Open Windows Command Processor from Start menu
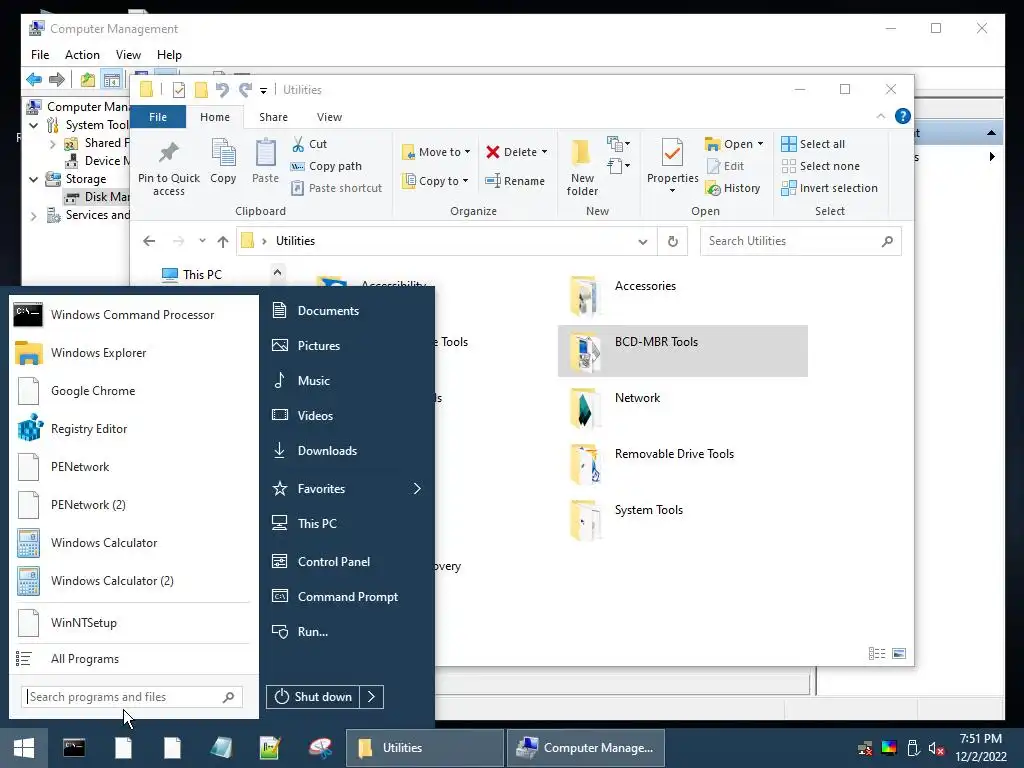This screenshot has height=768, width=1024. tap(133, 315)
